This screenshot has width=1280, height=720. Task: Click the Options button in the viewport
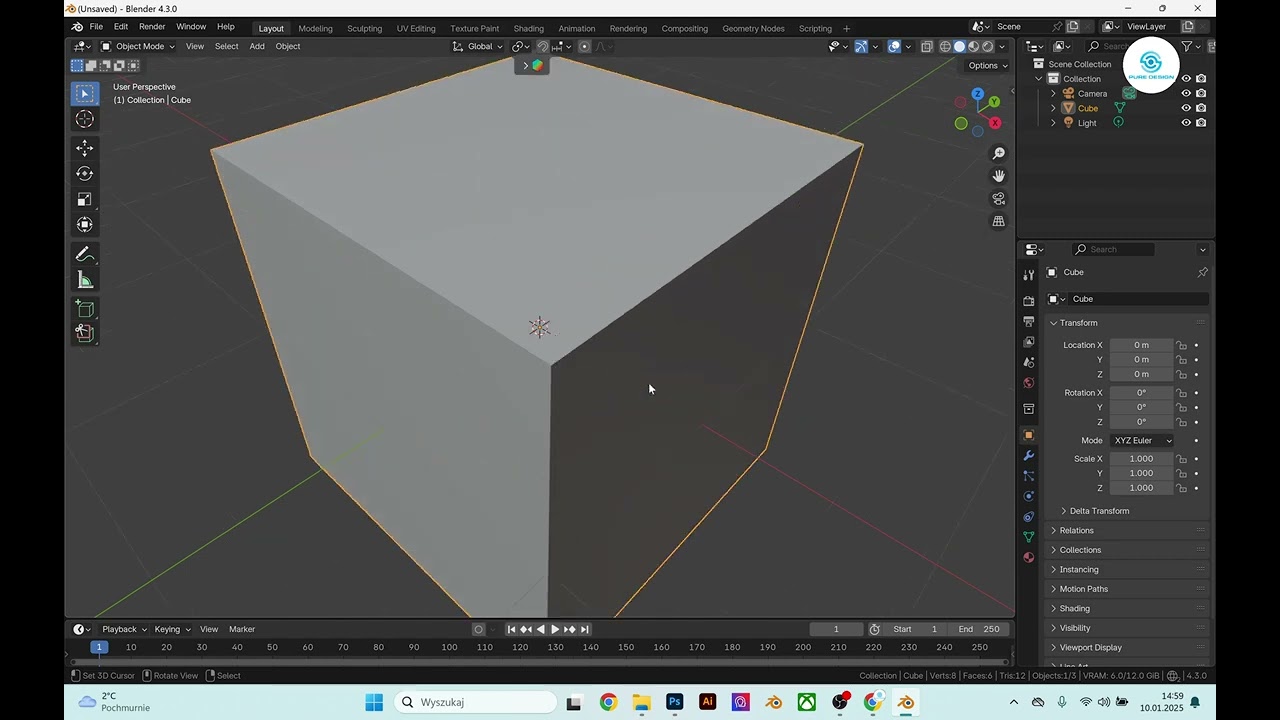pyautogui.click(x=988, y=66)
